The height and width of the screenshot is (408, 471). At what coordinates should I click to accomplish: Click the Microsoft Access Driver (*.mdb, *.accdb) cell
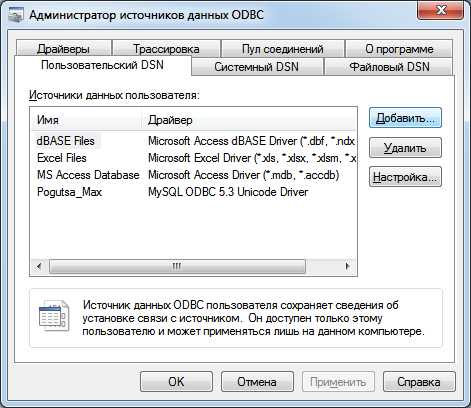point(244,175)
